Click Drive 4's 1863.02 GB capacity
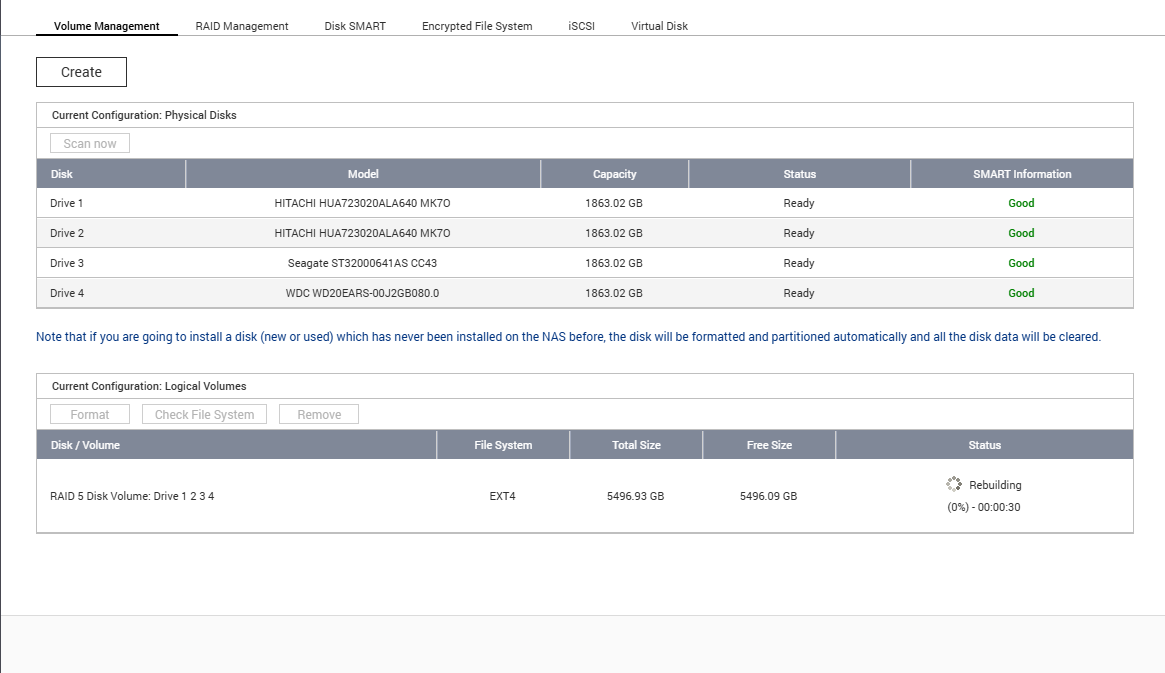1165x673 pixels. click(614, 293)
